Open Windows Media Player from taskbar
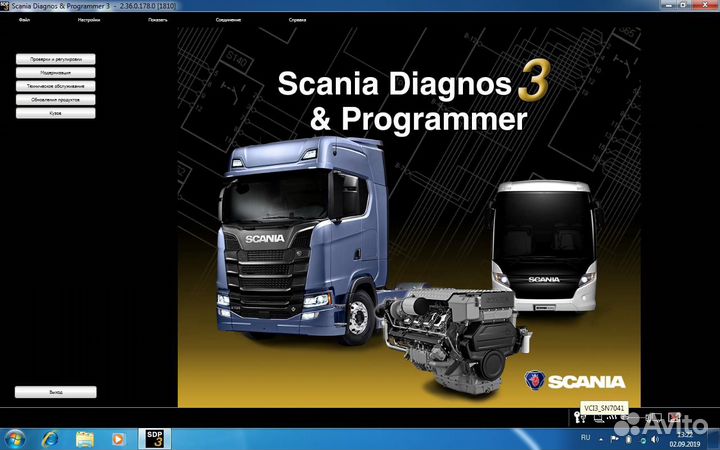 coord(118,439)
